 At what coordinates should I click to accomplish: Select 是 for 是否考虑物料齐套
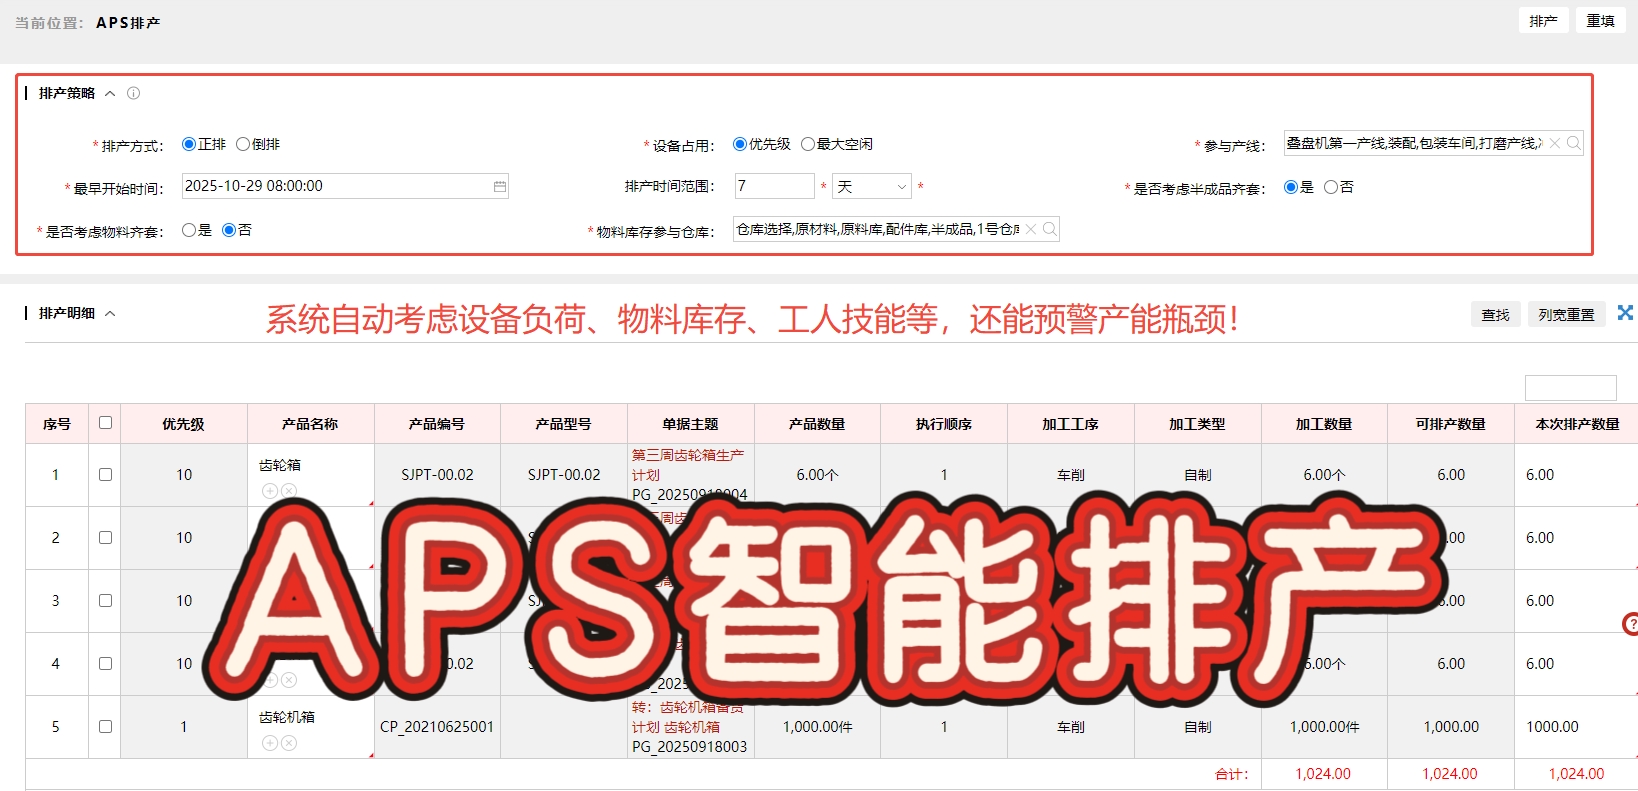tap(188, 230)
